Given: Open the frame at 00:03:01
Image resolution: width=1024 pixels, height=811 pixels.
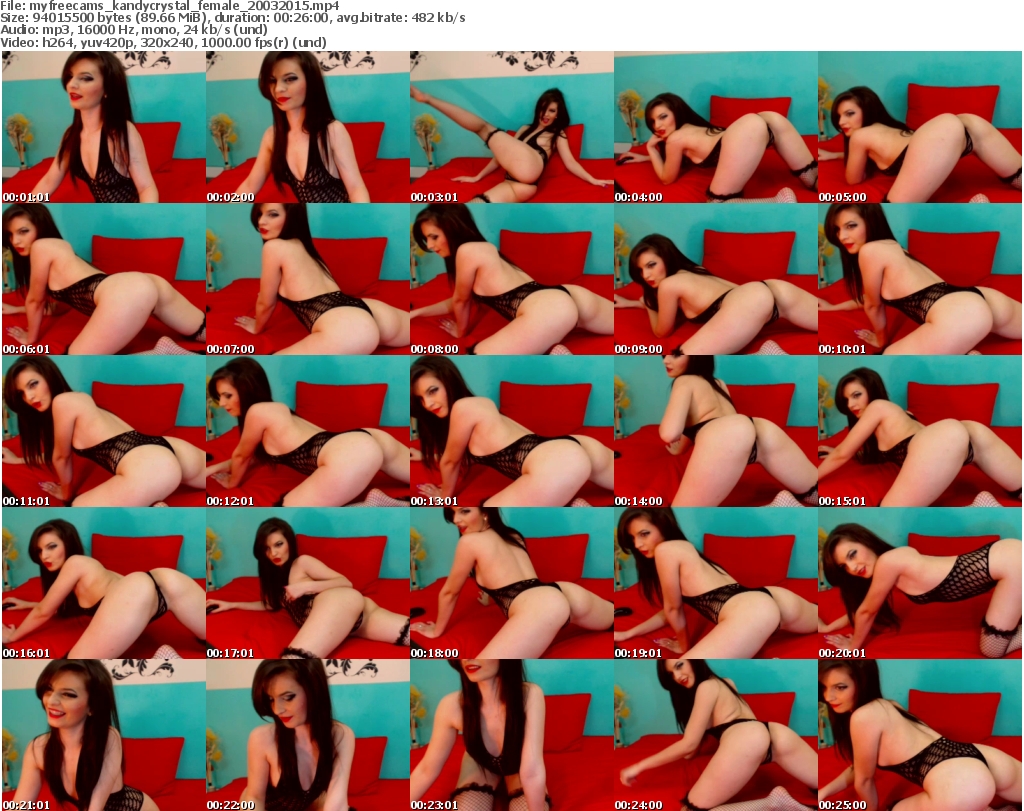Looking at the screenshot, I should click(512, 127).
